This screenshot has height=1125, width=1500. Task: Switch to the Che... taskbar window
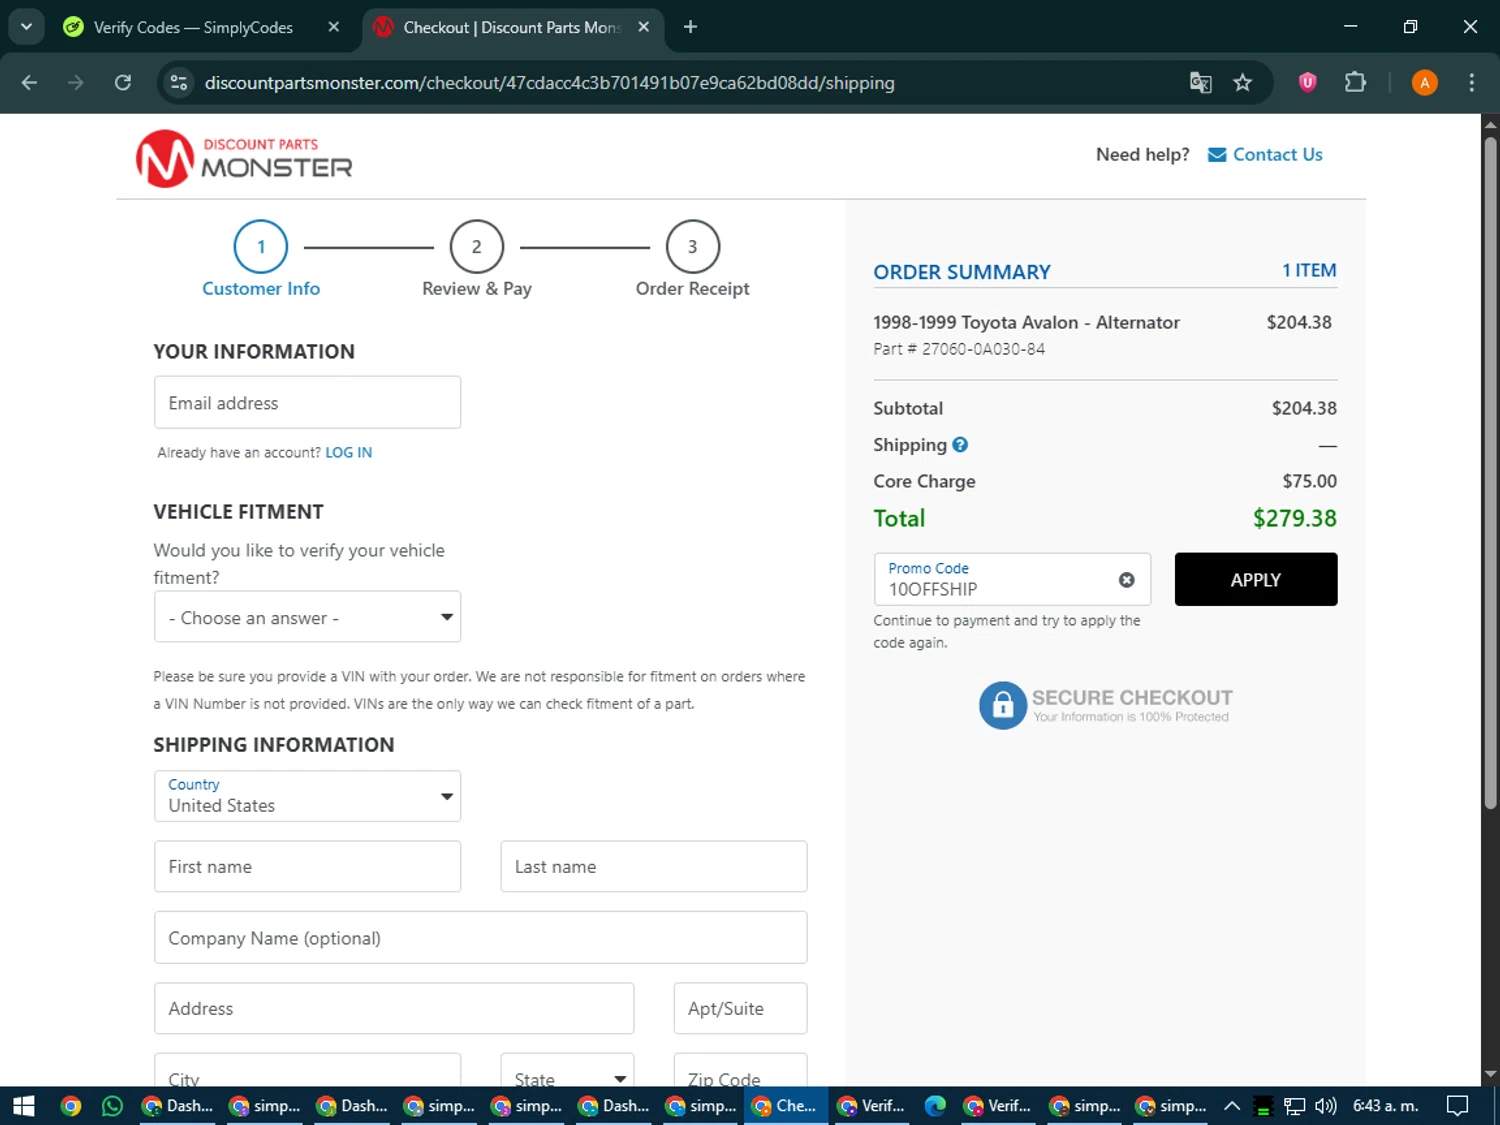[x=785, y=1106]
